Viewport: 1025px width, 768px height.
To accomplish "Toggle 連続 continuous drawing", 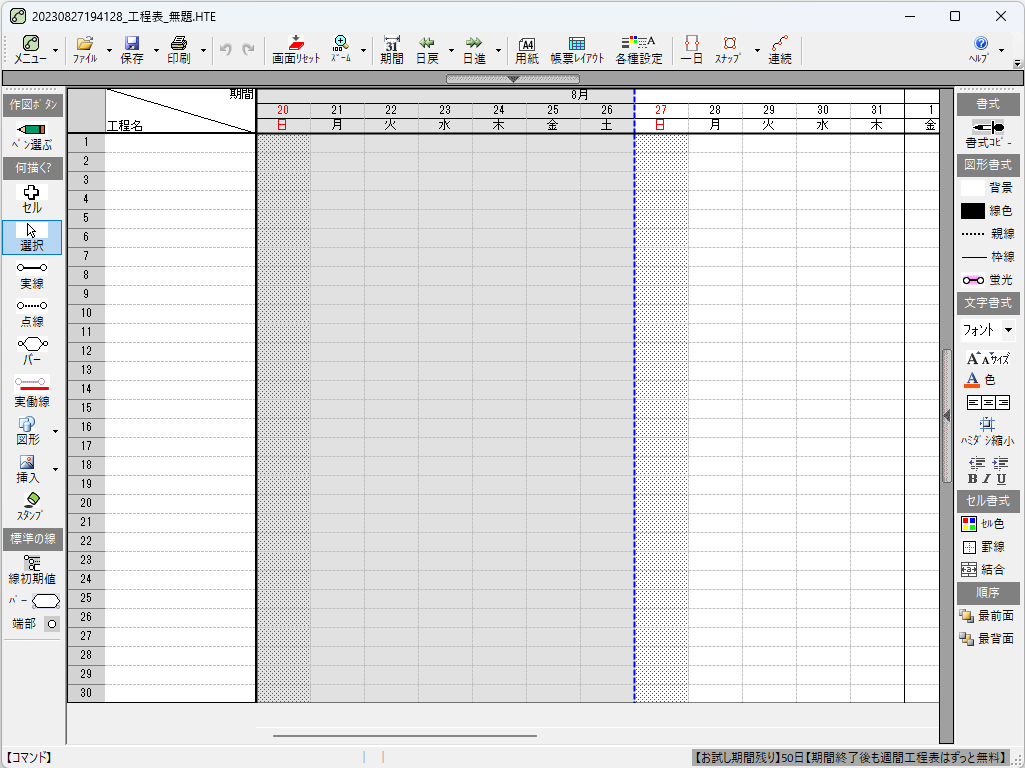I will pyautogui.click(x=780, y=50).
